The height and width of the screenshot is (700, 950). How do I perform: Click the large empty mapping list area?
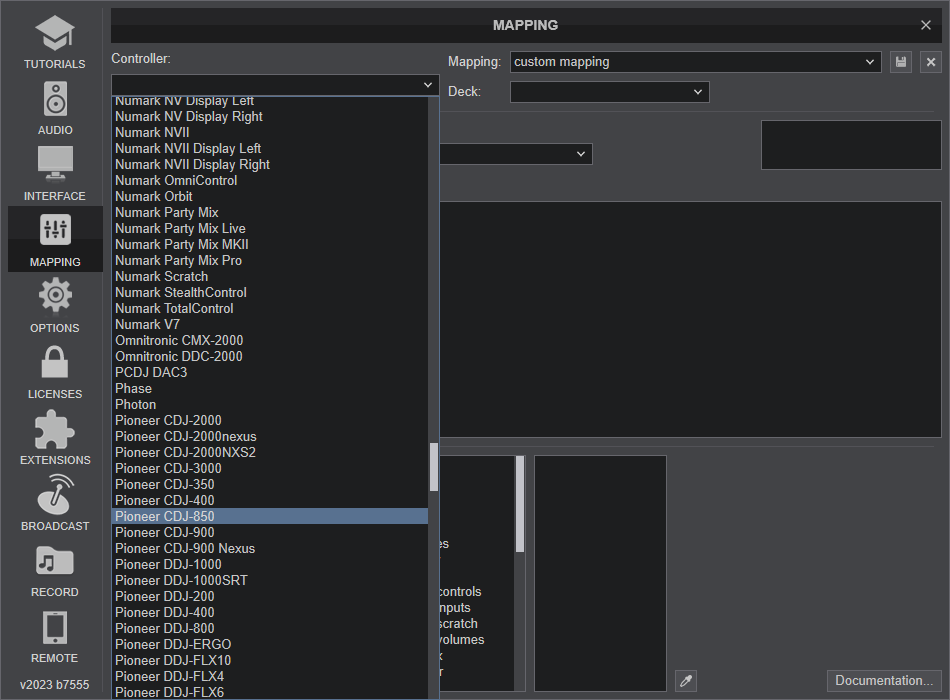[690, 319]
